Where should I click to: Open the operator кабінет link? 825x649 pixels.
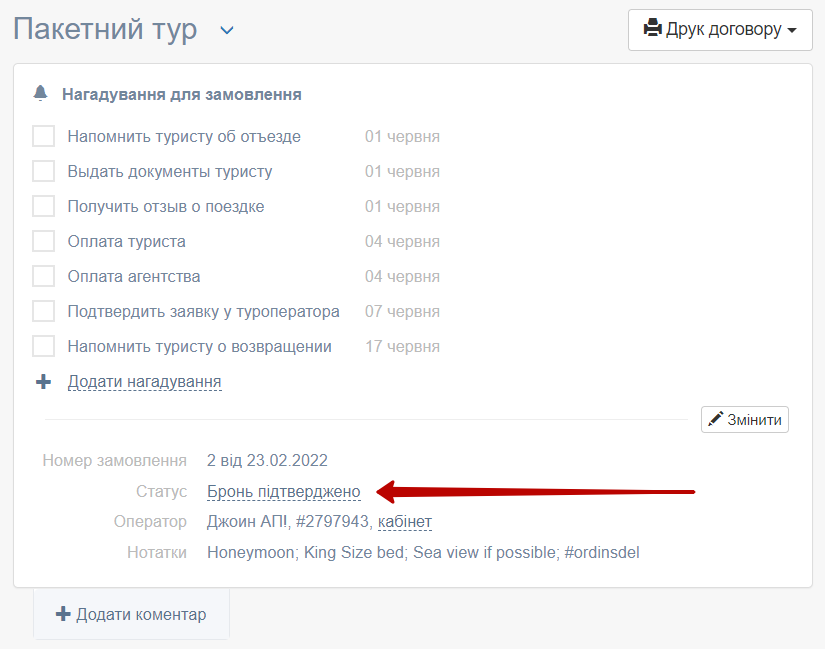point(405,521)
